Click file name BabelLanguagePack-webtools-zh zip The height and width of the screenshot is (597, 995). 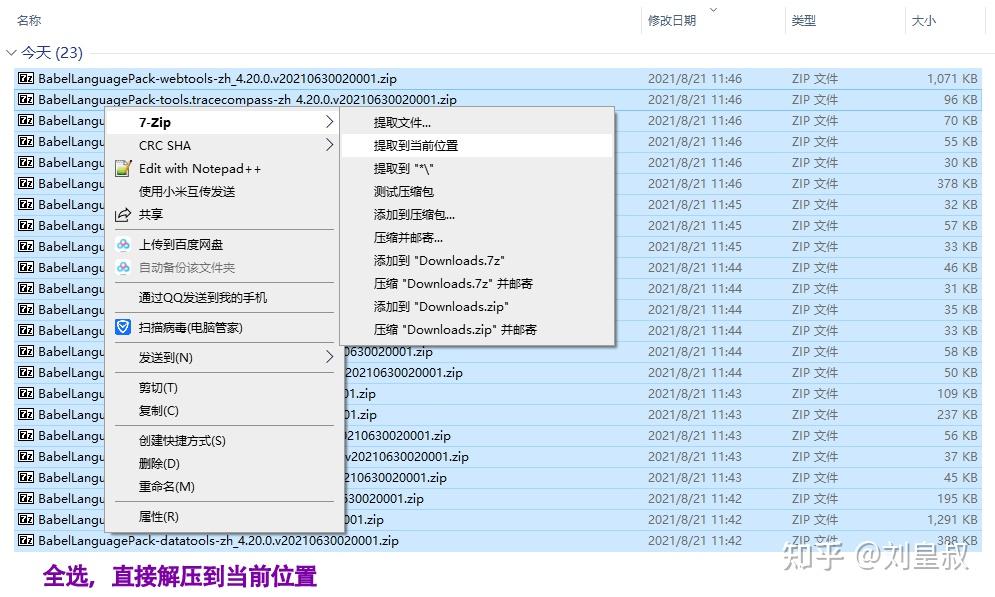tap(217, 79)
